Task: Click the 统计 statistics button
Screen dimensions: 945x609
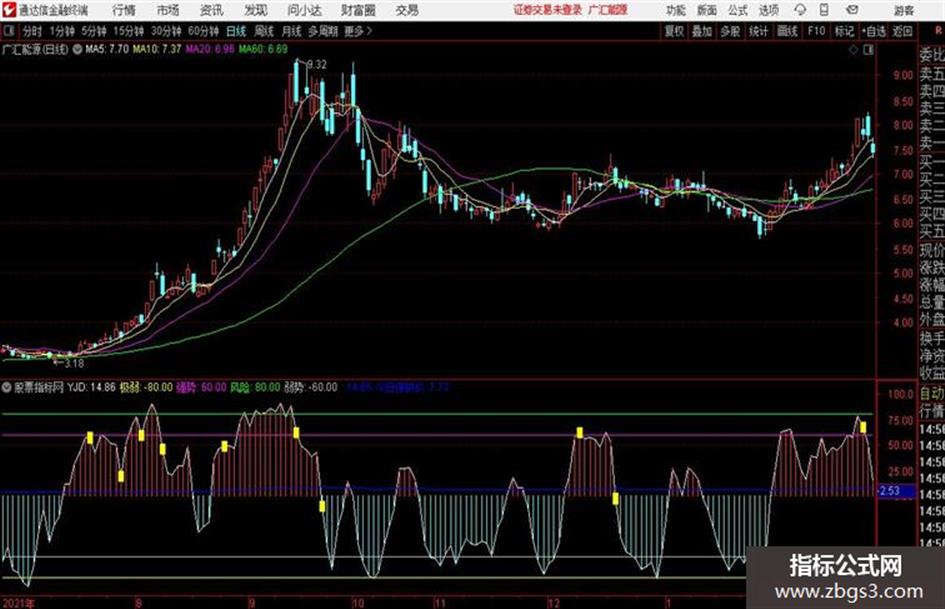Action: tap(759, 31)
